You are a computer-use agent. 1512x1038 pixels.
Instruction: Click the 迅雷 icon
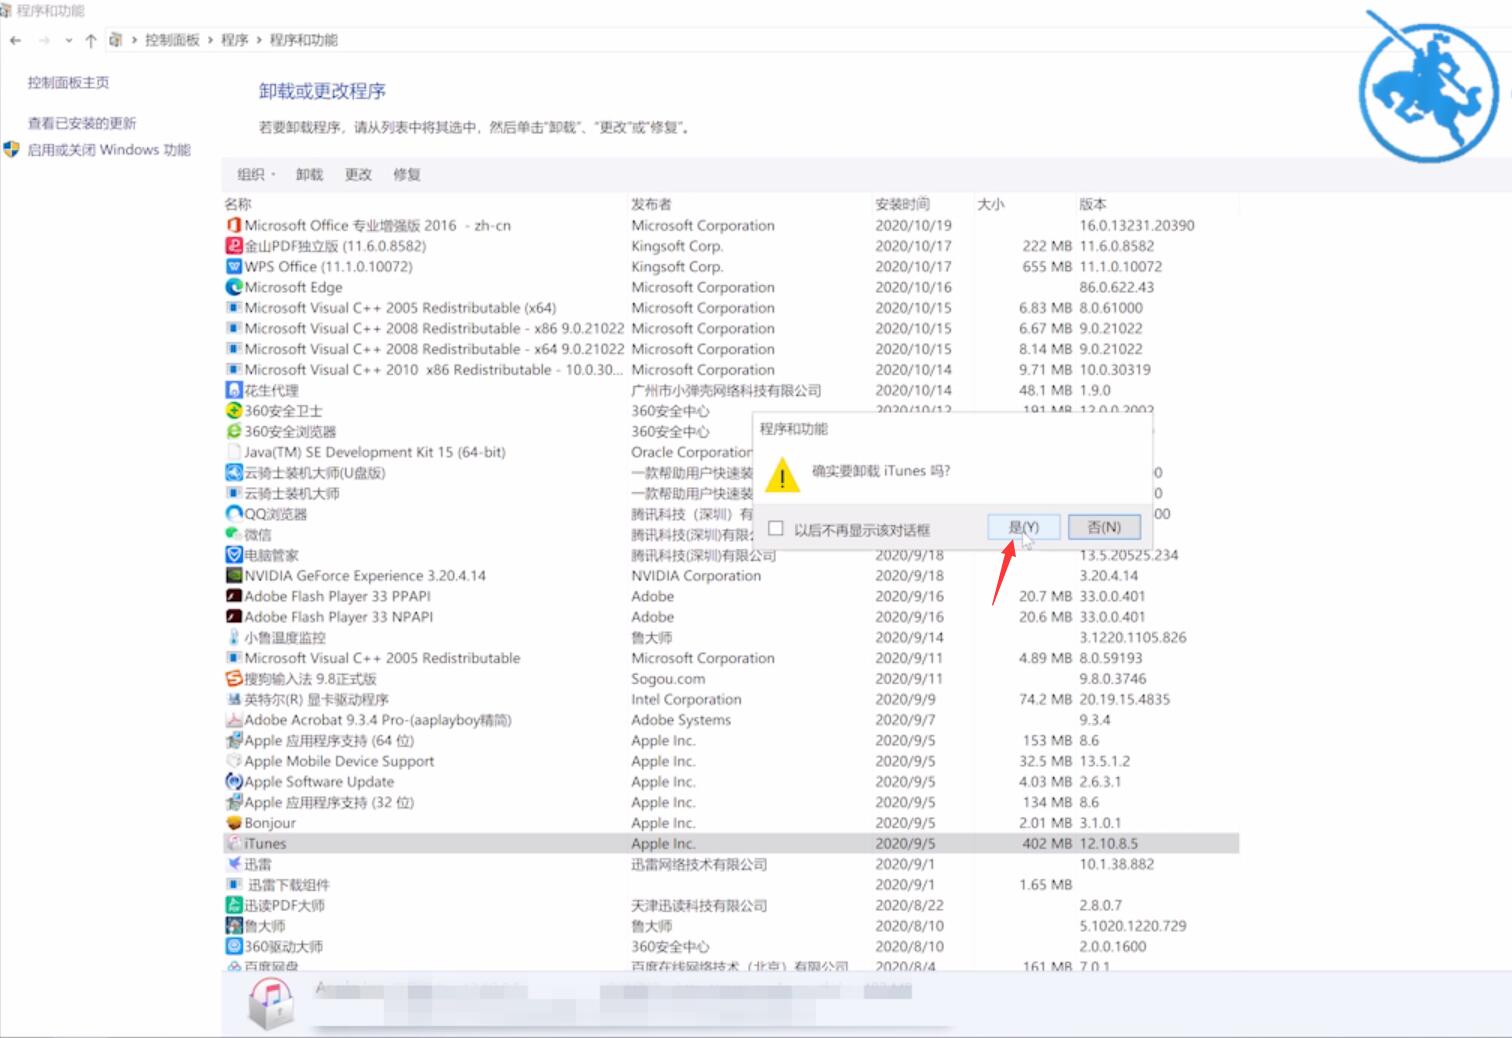[x=234, y=864]
